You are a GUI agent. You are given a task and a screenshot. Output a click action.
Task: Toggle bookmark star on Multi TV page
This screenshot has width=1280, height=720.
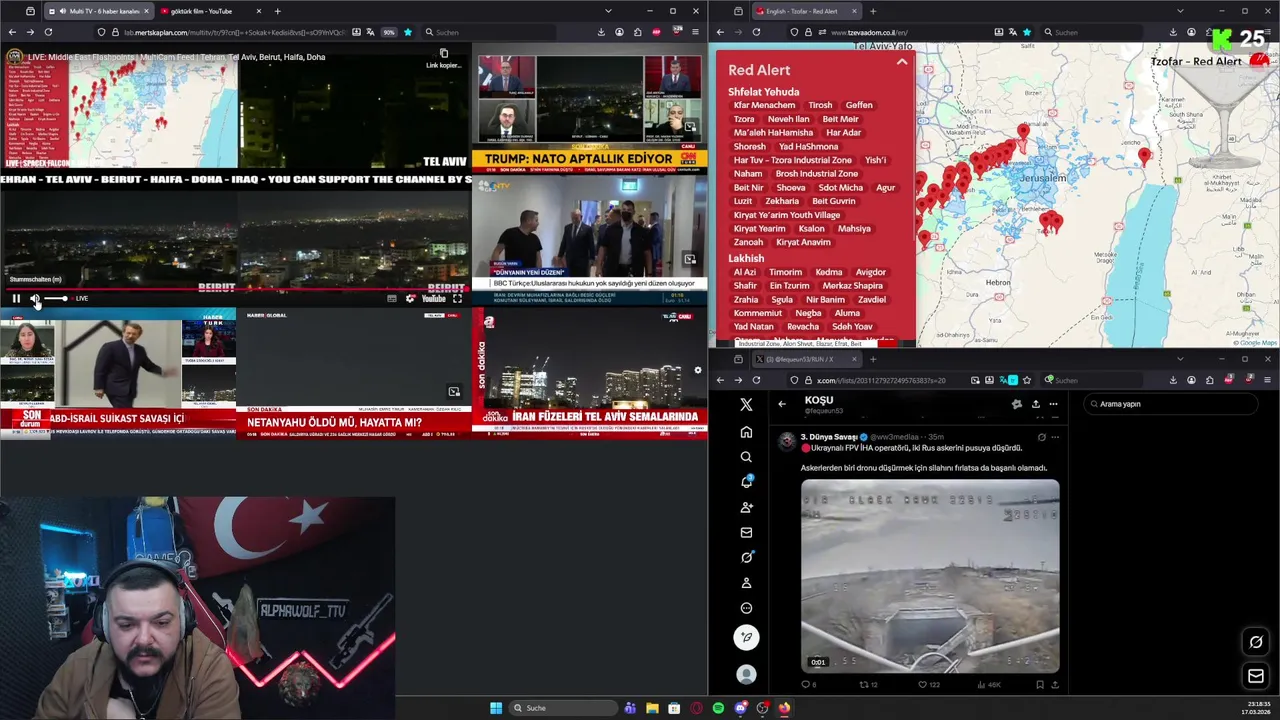407,32
